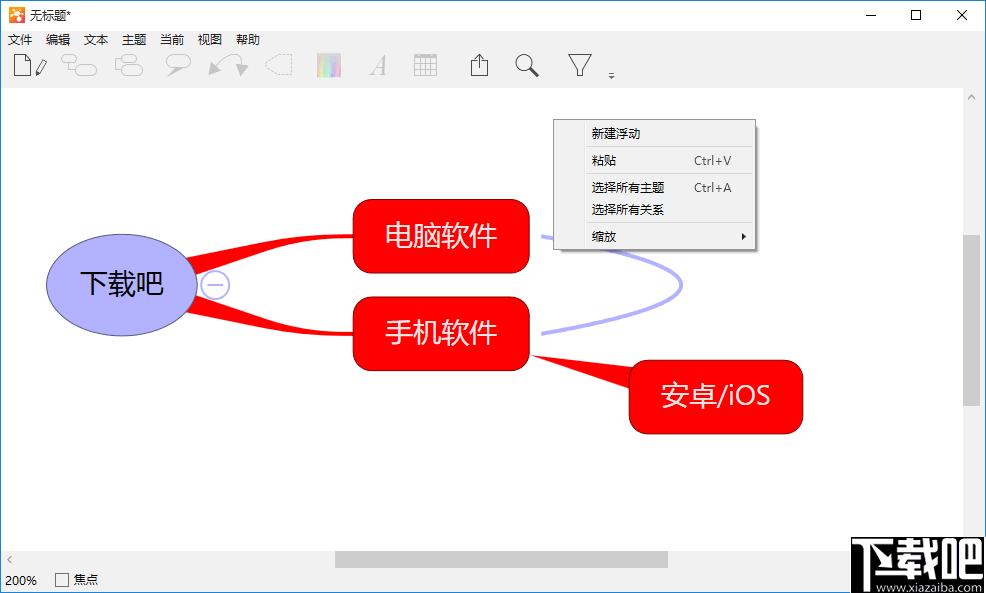Open the color gradient picker icon

point(329,65)
